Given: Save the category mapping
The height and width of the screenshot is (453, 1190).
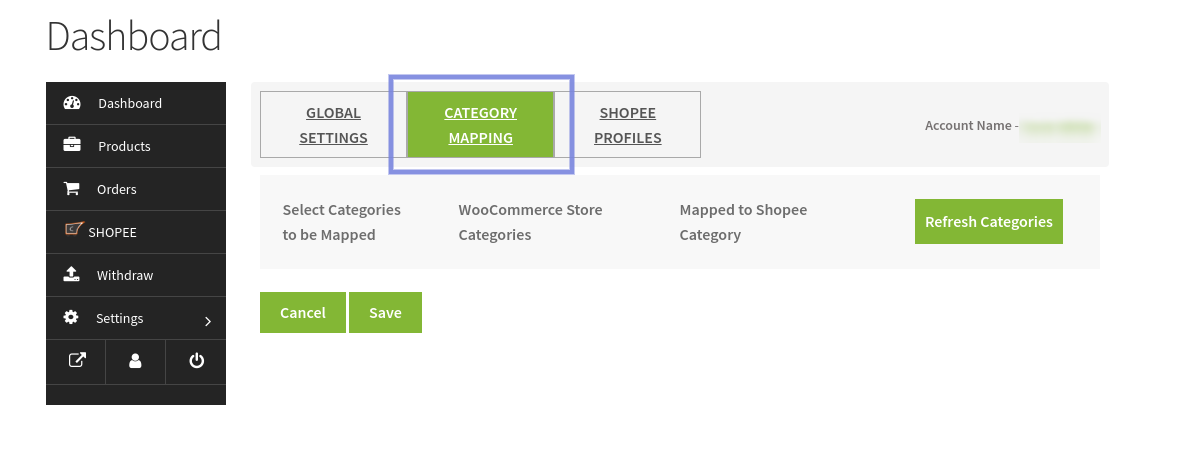Looking at the screenshot, I should point(385,312).
